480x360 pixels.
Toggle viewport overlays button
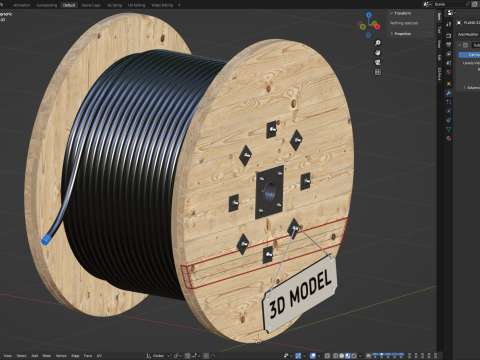(x=313, y=356)
